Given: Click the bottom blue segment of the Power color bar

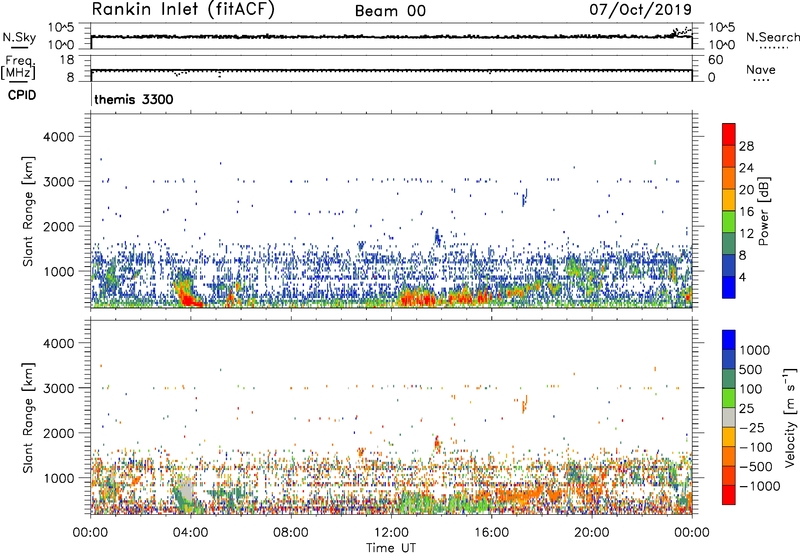Looking at the screenshot, I should click(x=729, y=287).
